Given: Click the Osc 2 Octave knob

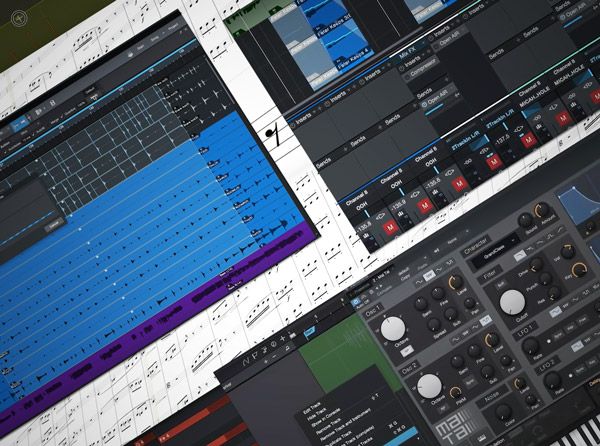Looking at the screenshot, I should click(x=430, y=386).
